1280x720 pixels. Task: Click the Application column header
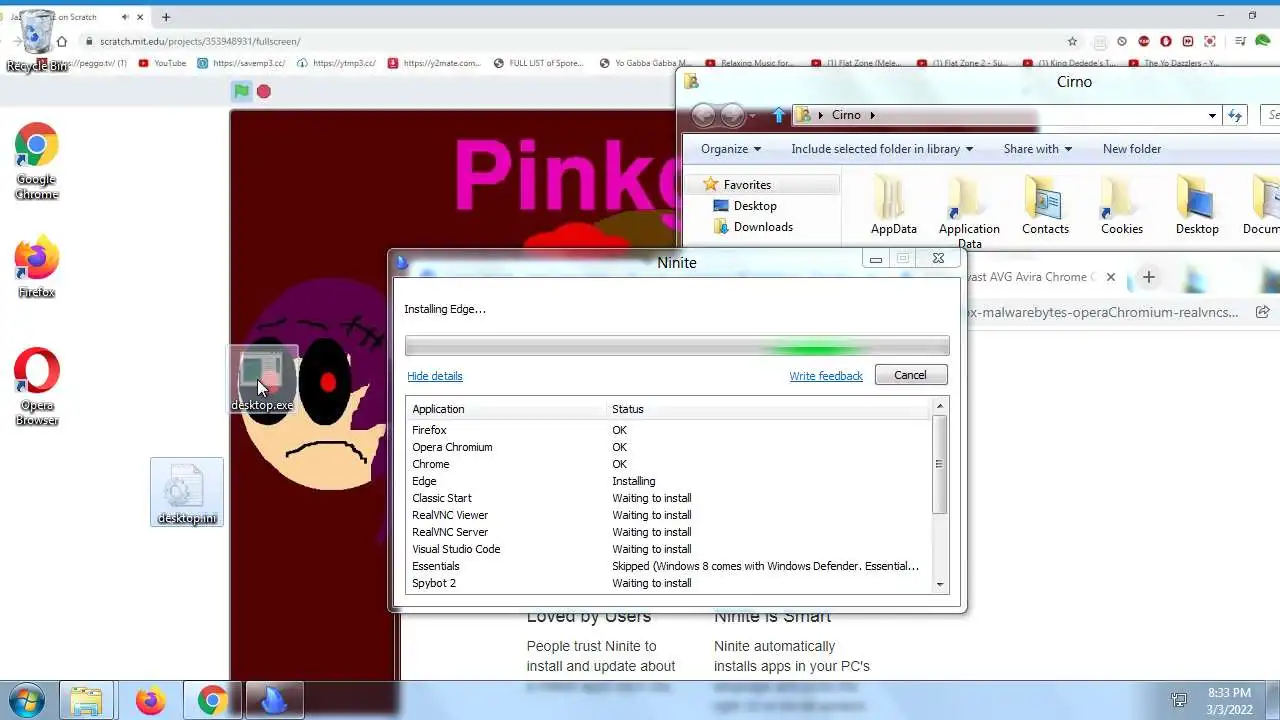(x=508, y=409)
